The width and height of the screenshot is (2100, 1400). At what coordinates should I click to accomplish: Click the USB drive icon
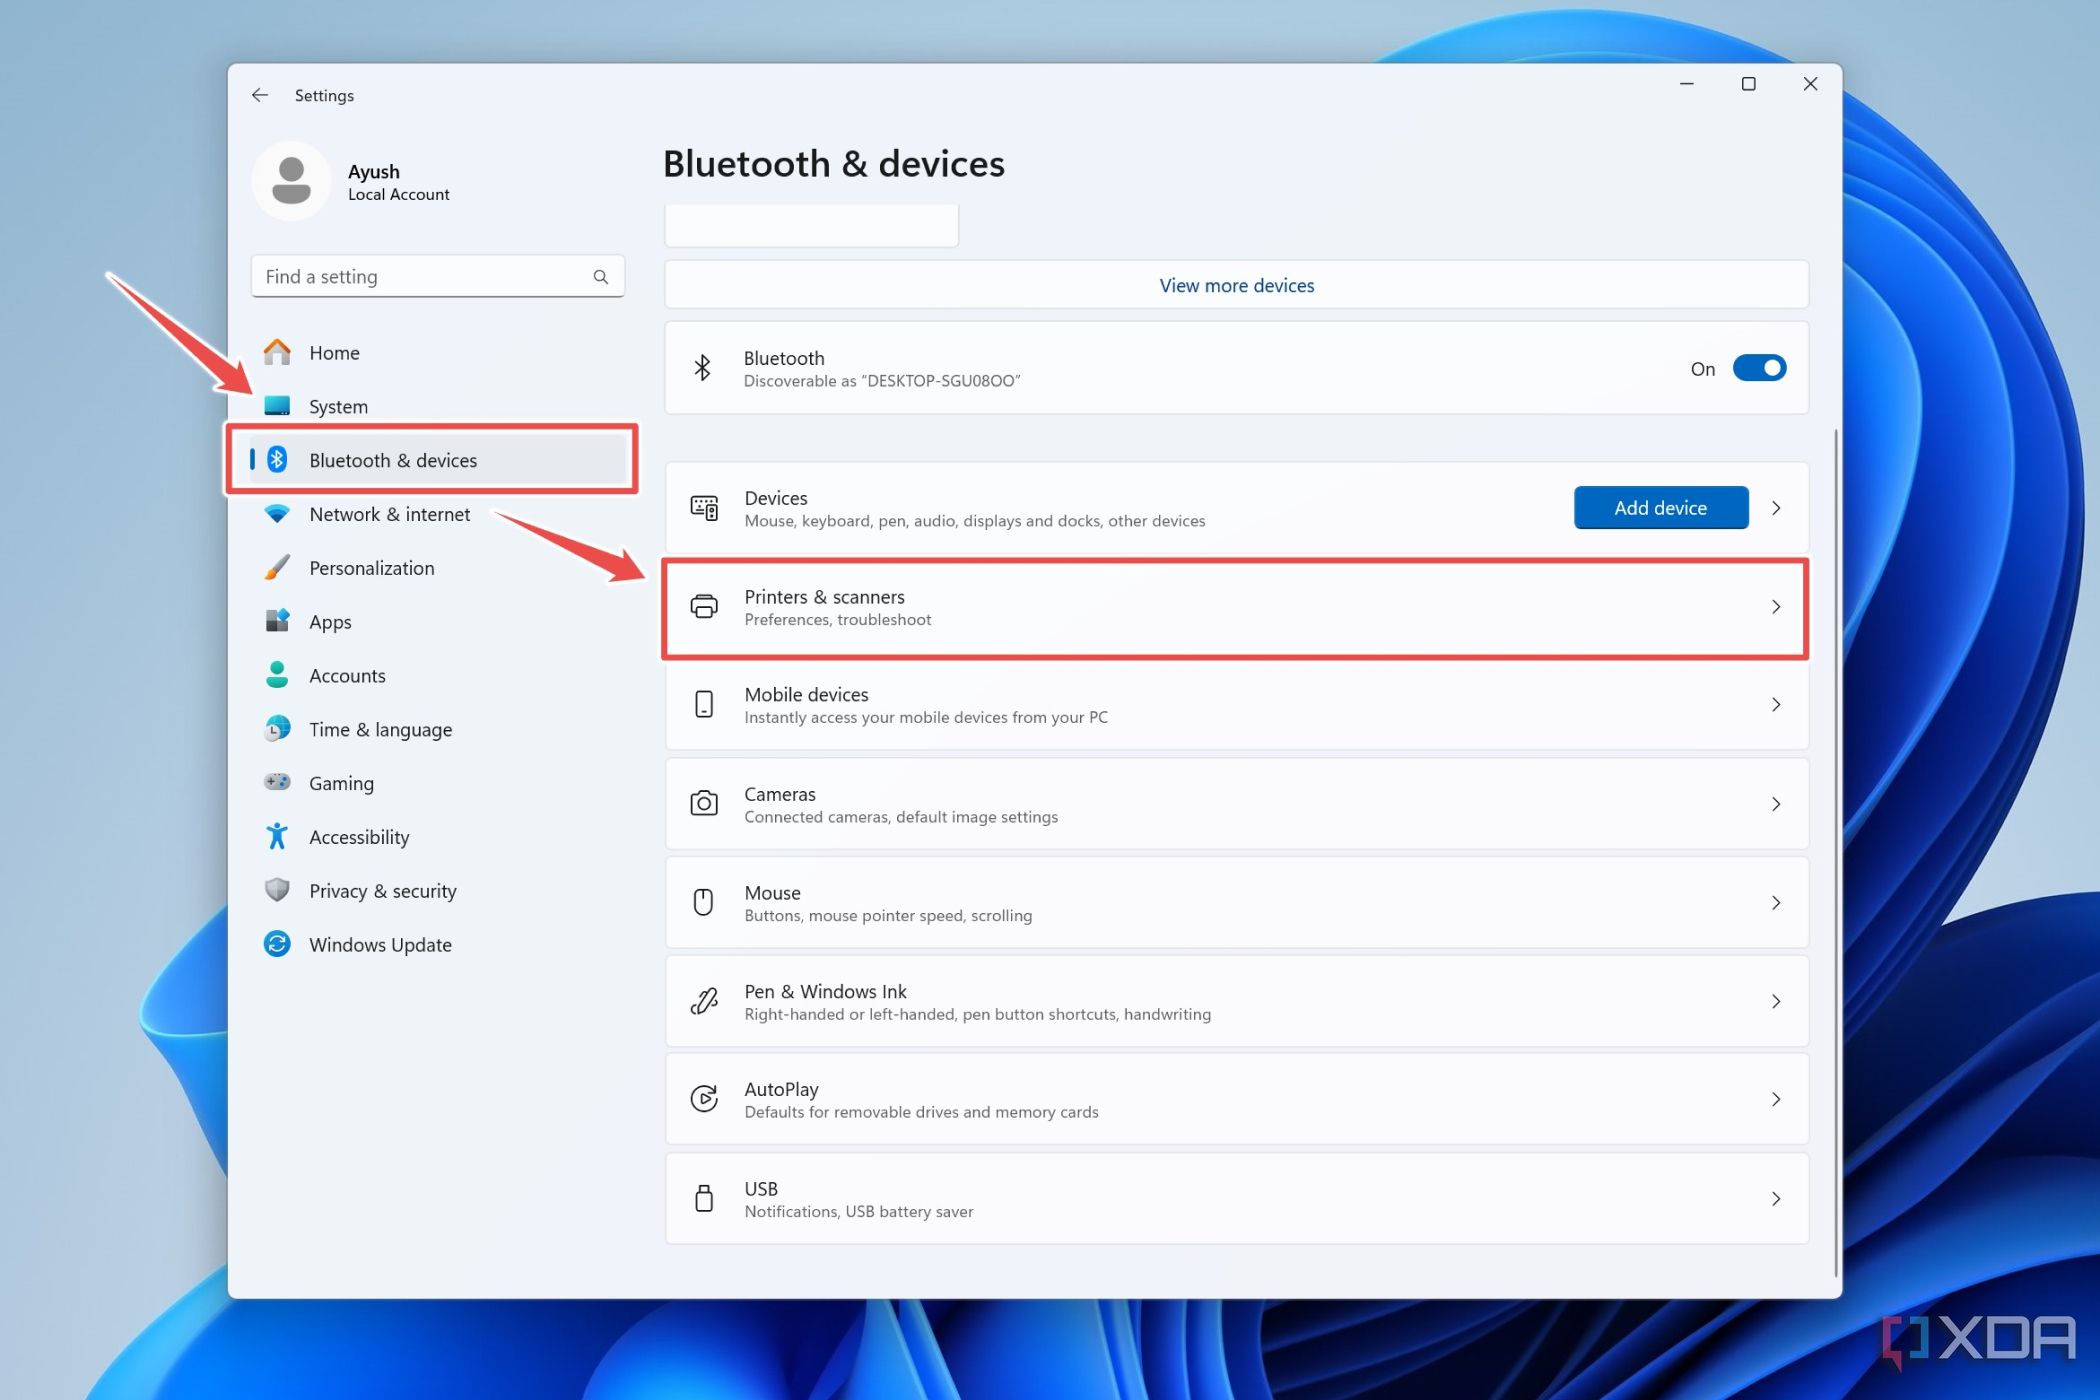[704, 1198]
